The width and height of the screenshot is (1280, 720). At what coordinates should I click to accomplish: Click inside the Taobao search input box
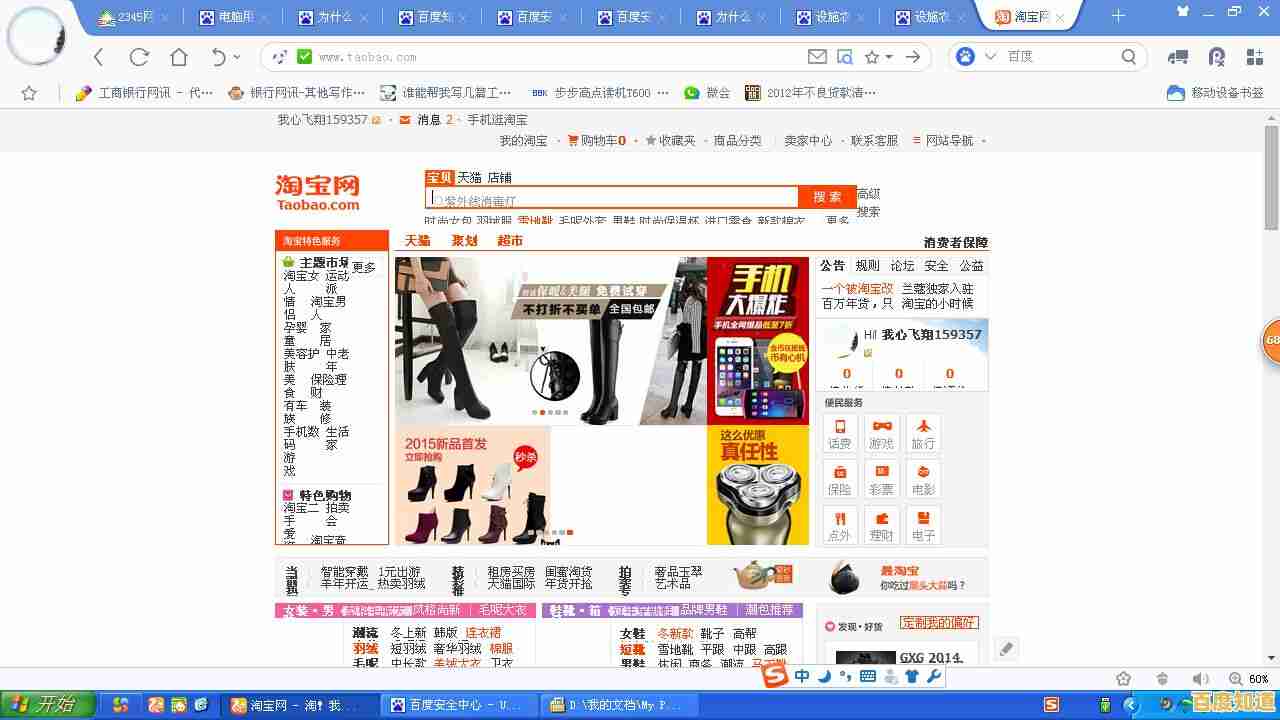pyautogui.click(x=610, y=196)
